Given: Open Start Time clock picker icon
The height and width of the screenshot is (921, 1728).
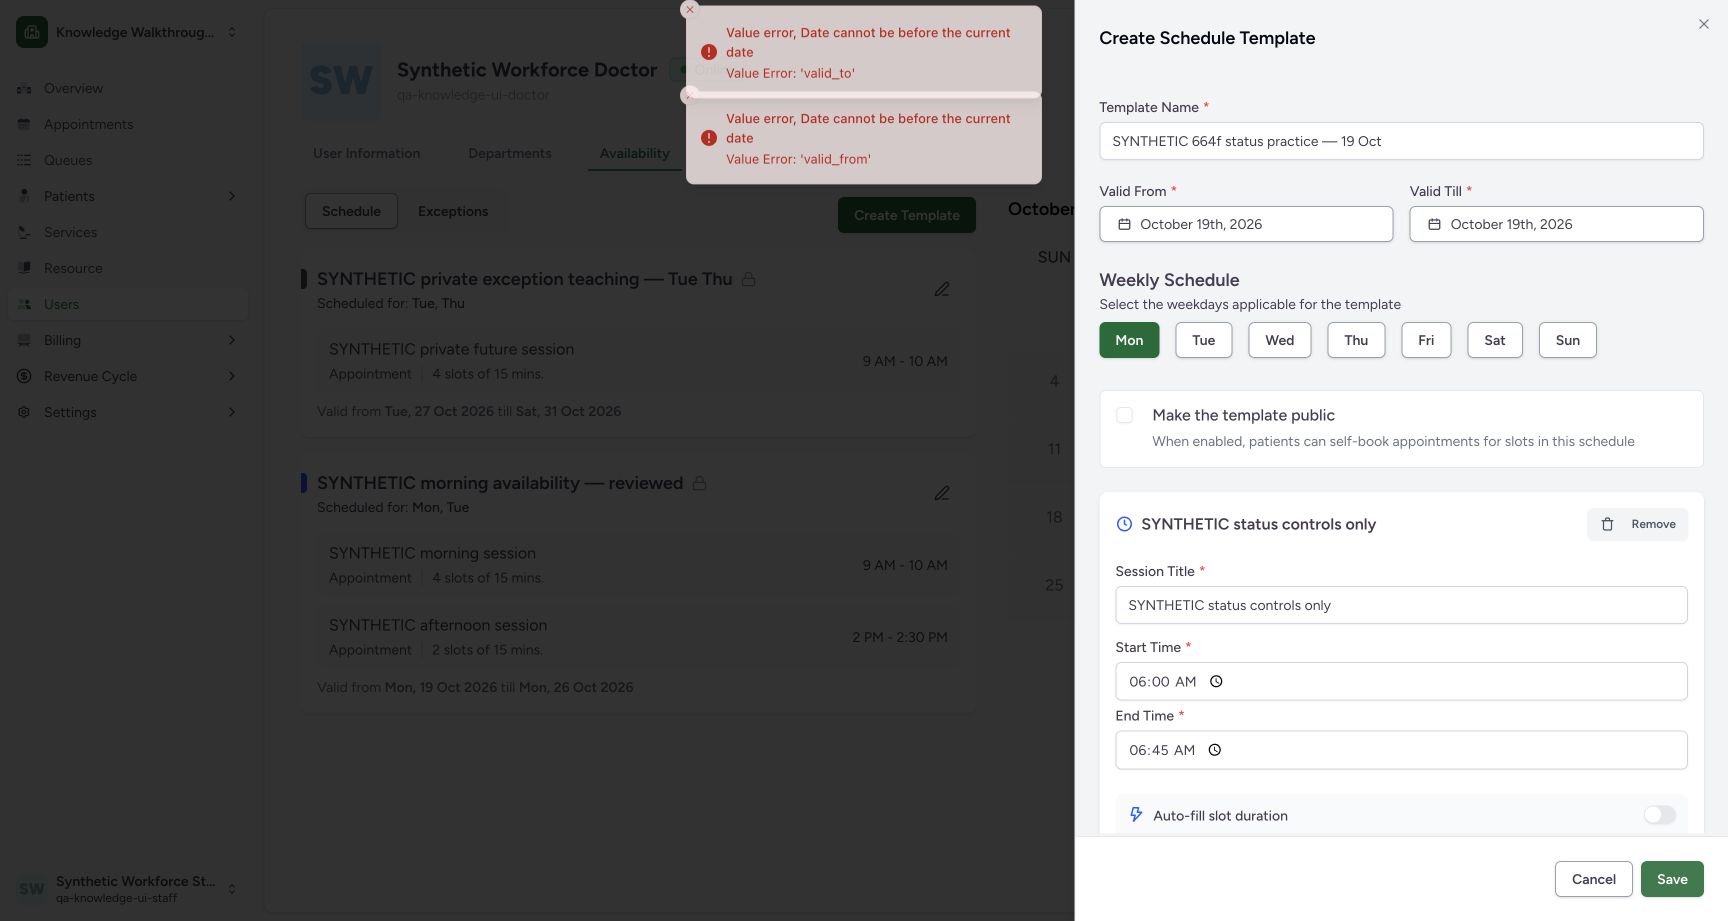Looking at the screenshot, I should click(1216, 681).
